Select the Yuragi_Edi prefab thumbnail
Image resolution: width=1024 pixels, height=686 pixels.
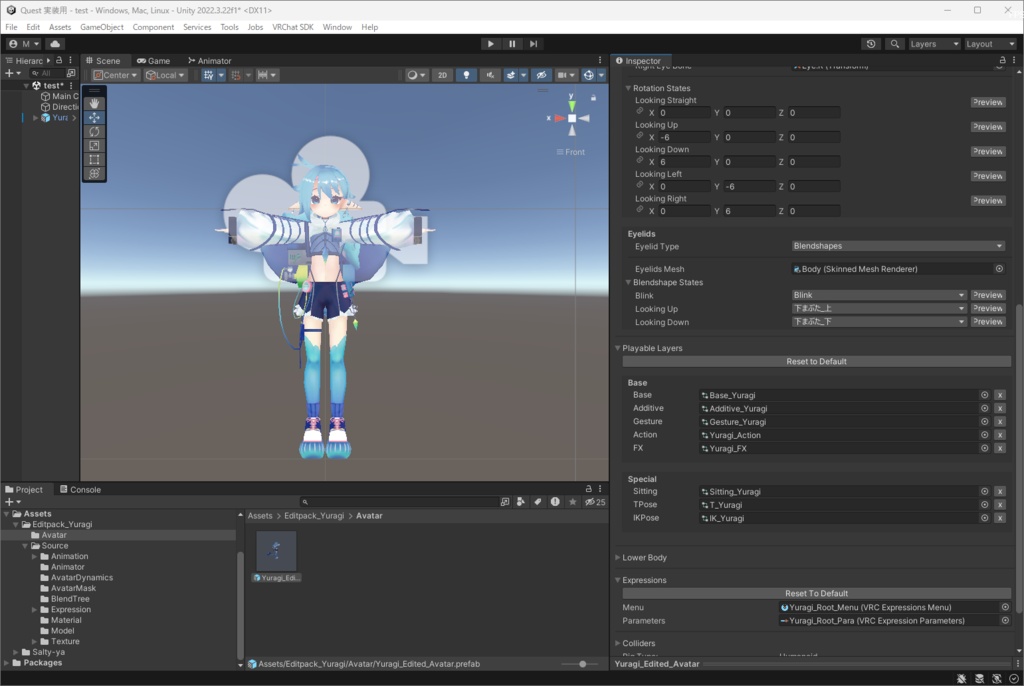276,551
